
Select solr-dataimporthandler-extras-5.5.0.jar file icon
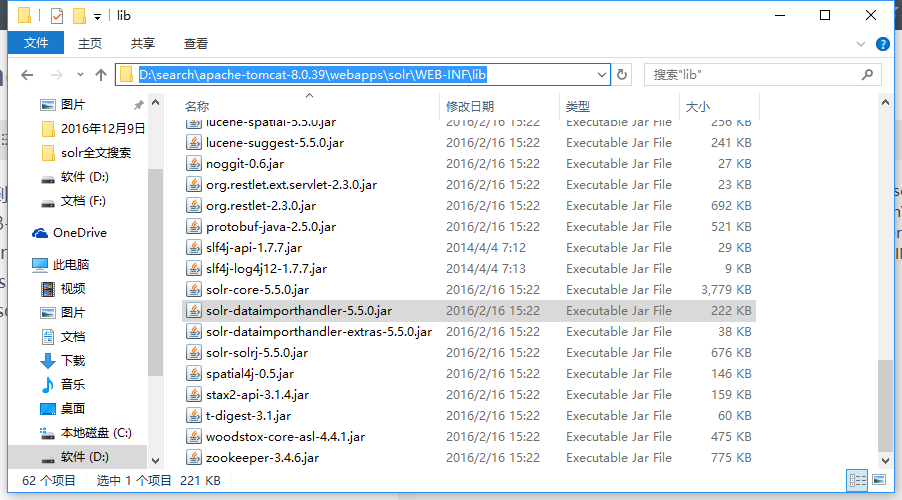coord(194,332)
